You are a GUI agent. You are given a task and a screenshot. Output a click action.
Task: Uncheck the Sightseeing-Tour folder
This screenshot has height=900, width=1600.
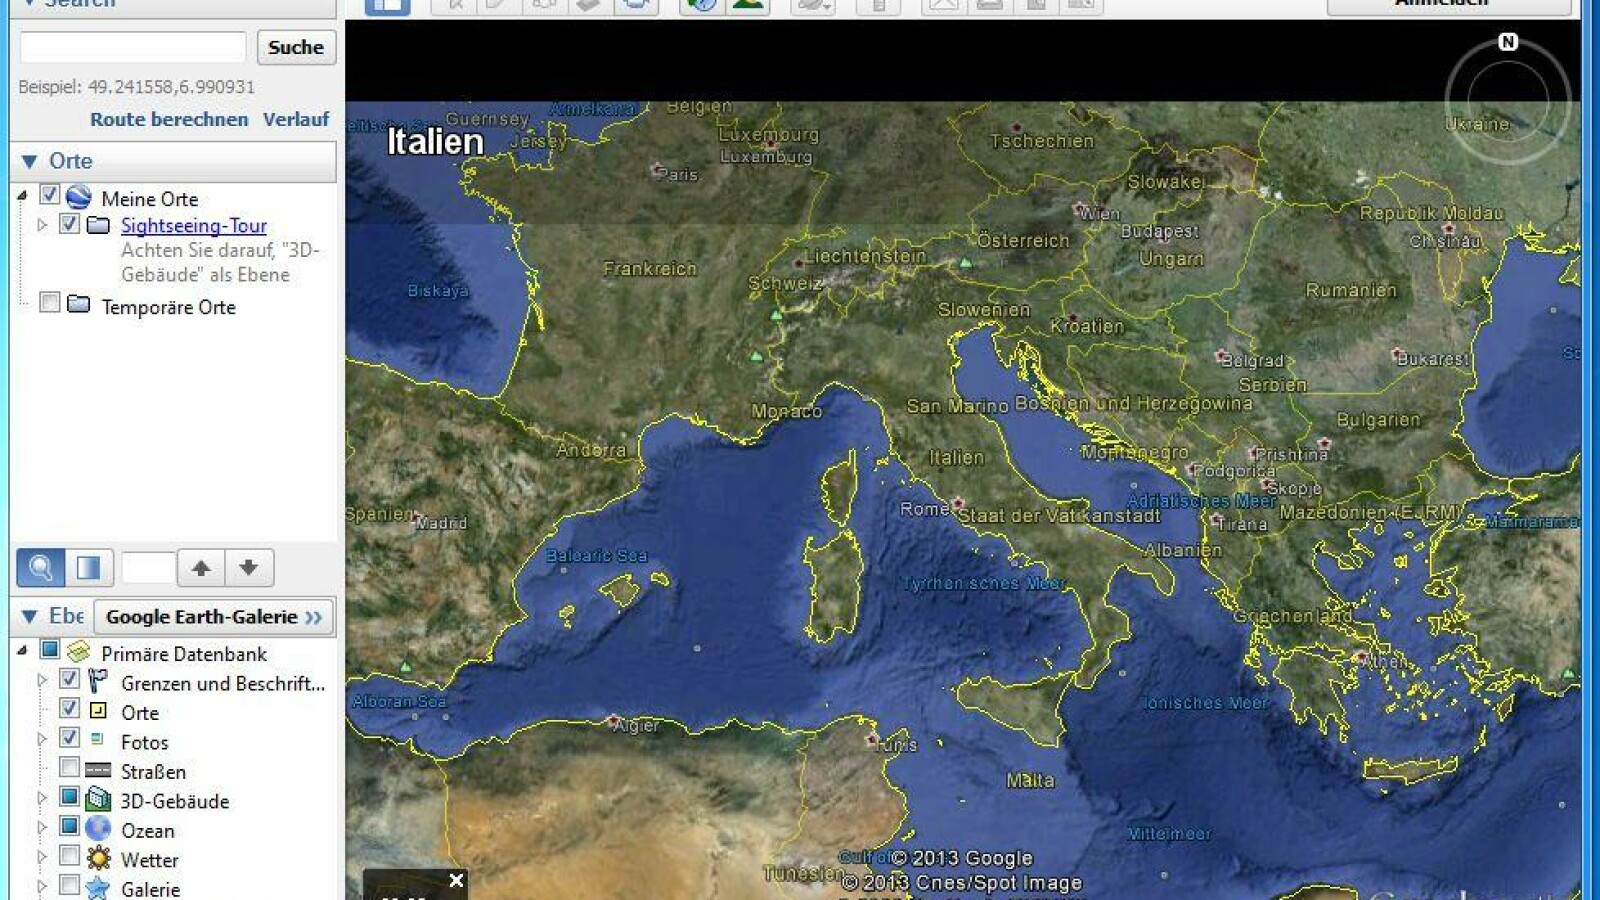tap(68, 225)
